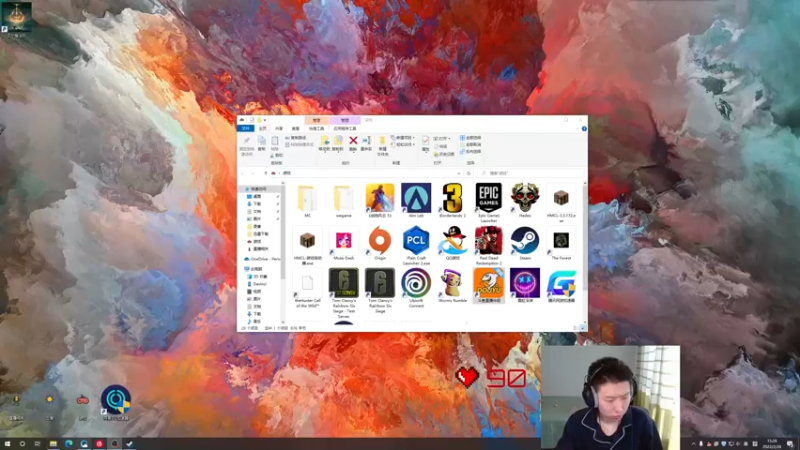Screen dimensions: 800x450
Task: Select the MC folder
Action: pyautogui.click(x=307, y=201)
